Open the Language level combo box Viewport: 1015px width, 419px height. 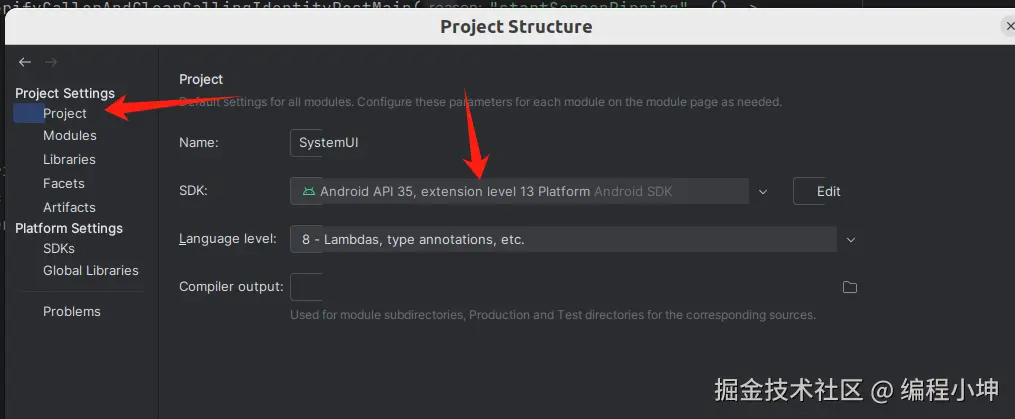[562, 240]
